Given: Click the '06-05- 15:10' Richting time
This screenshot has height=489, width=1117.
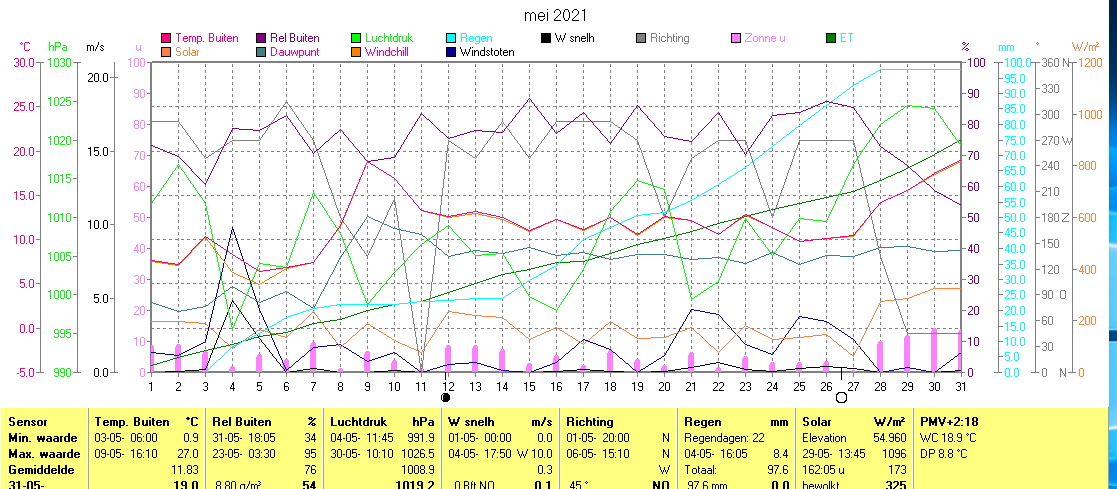Looking at the screenshot, I should (x=597, y=454).
